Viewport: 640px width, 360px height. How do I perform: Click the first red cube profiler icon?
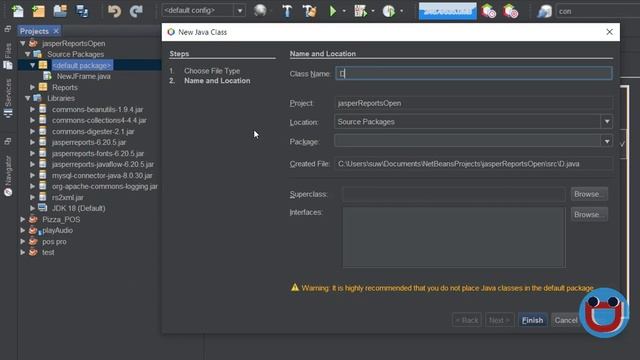pyautogui.click(x=488, y=11)
